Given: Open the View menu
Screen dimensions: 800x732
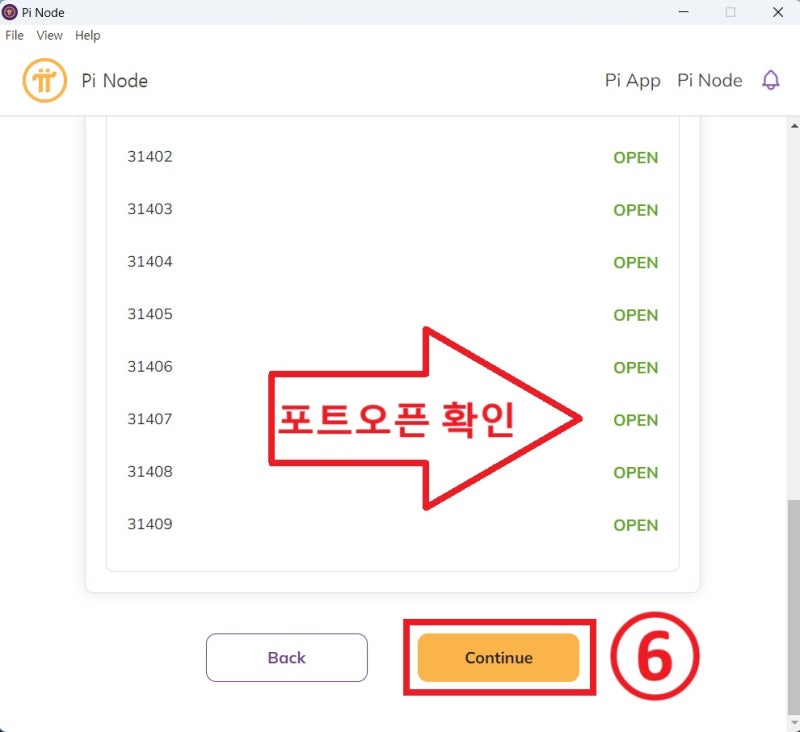Looking at the screenshot, I should (x=49, y=35).
